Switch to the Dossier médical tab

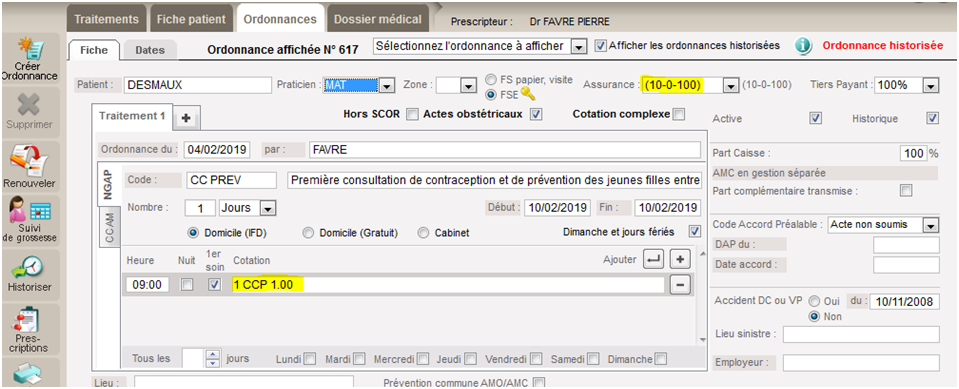point(377,19)
